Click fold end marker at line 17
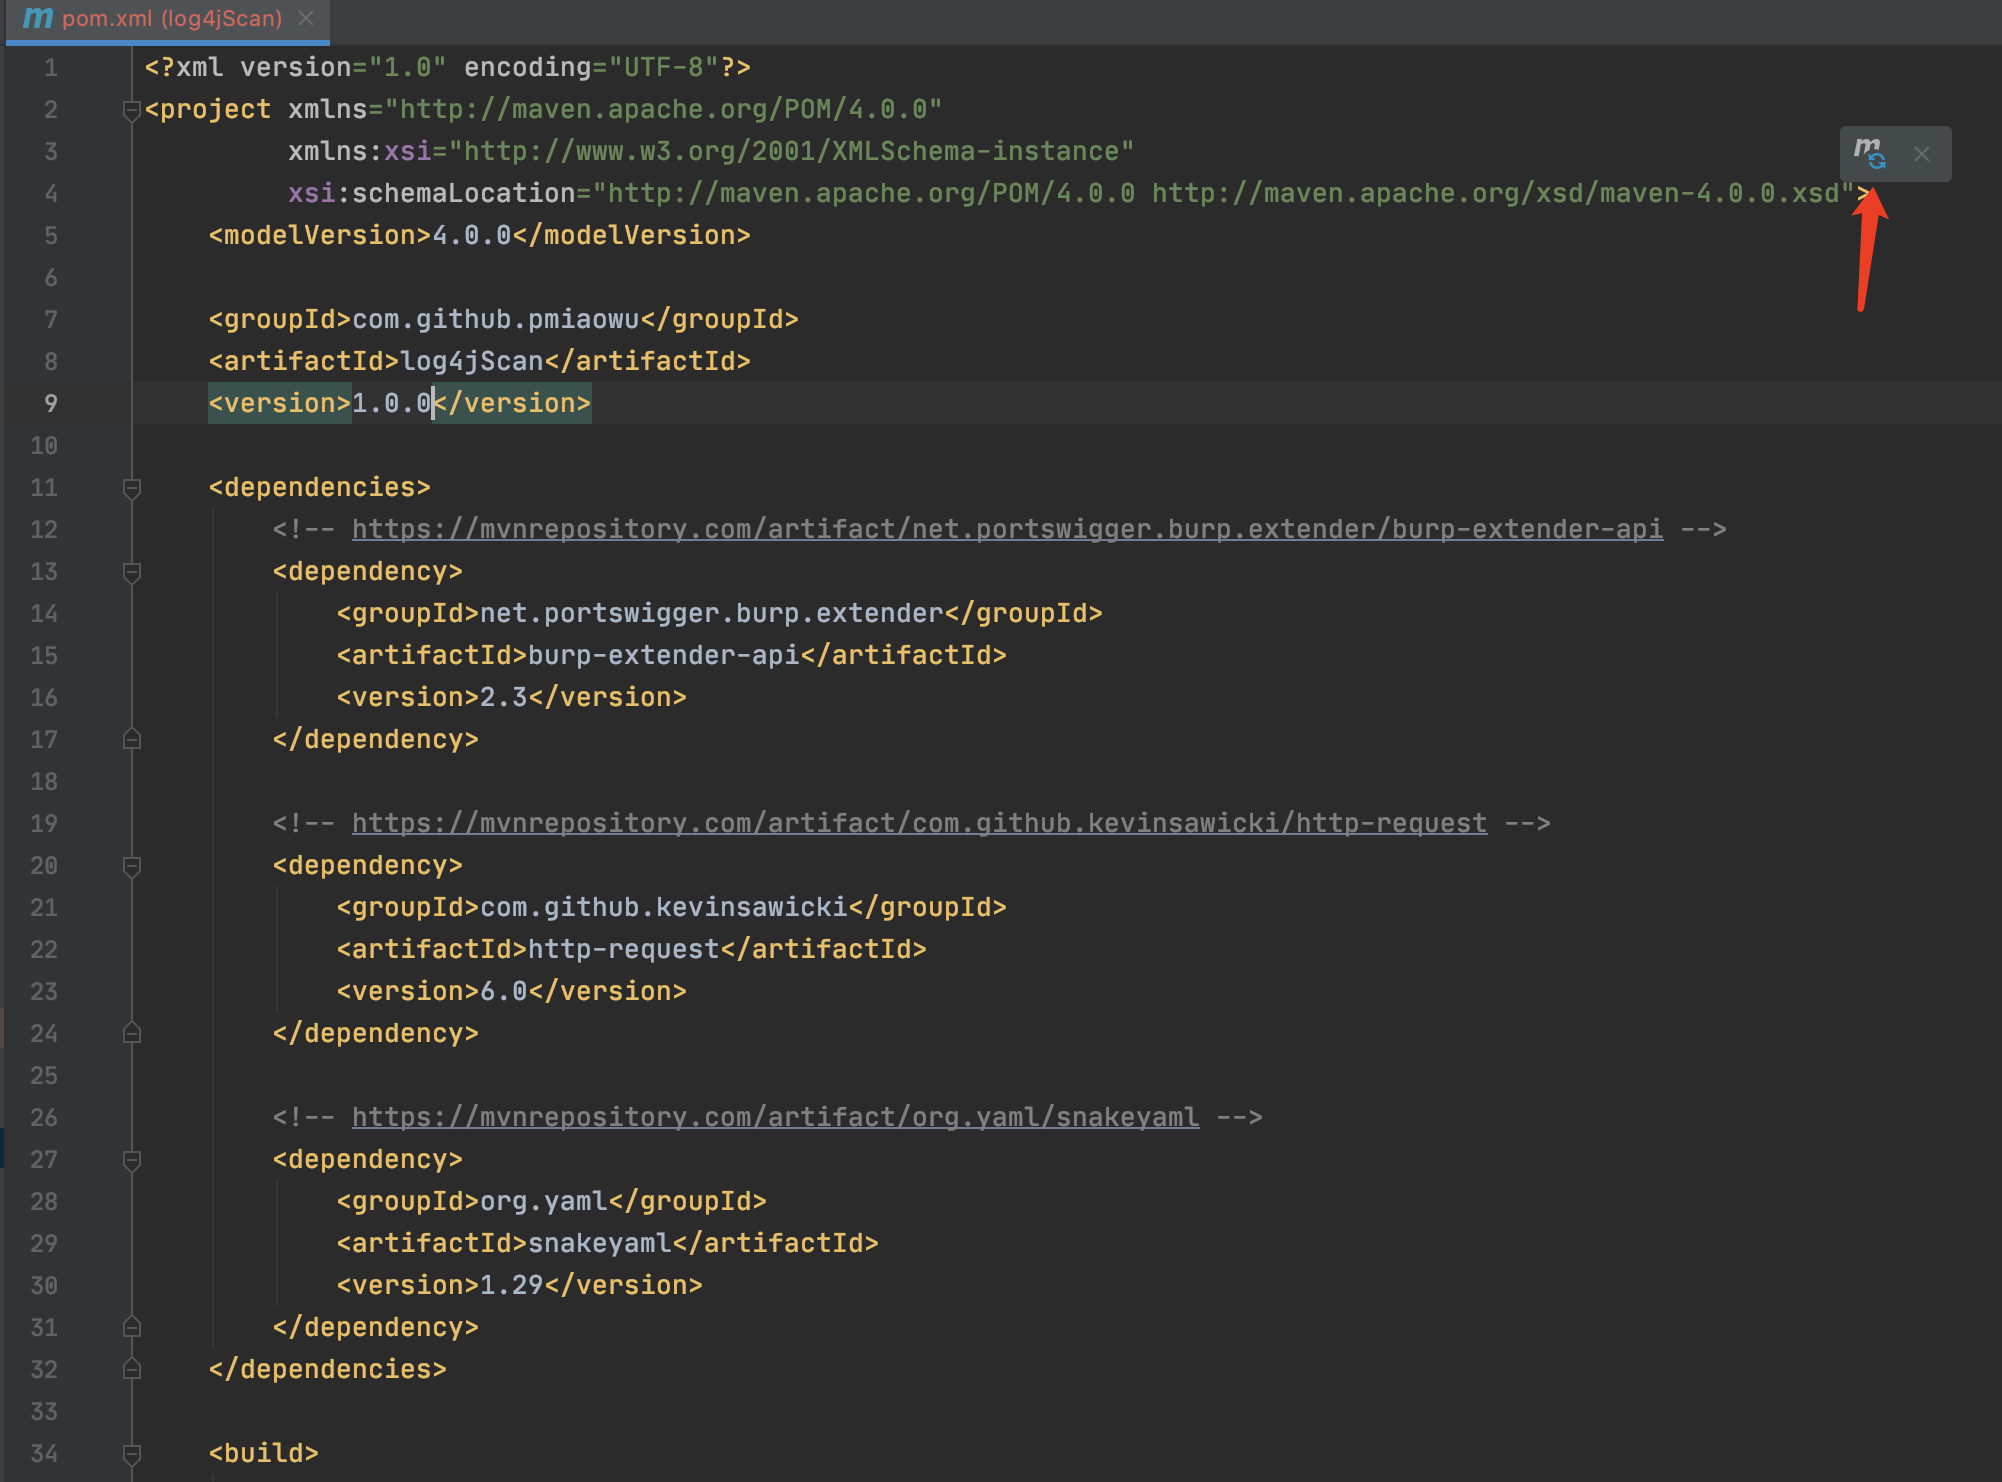2002x1482 pixels. click(x=131, y=739)
